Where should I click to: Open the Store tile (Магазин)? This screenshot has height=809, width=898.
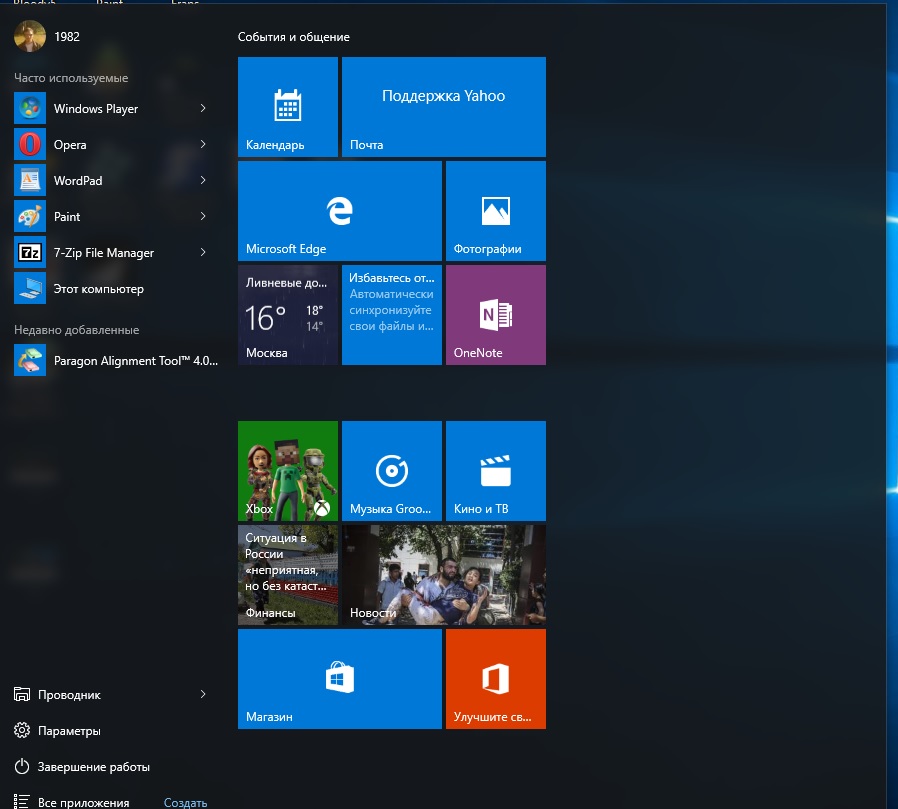[339, 679]
